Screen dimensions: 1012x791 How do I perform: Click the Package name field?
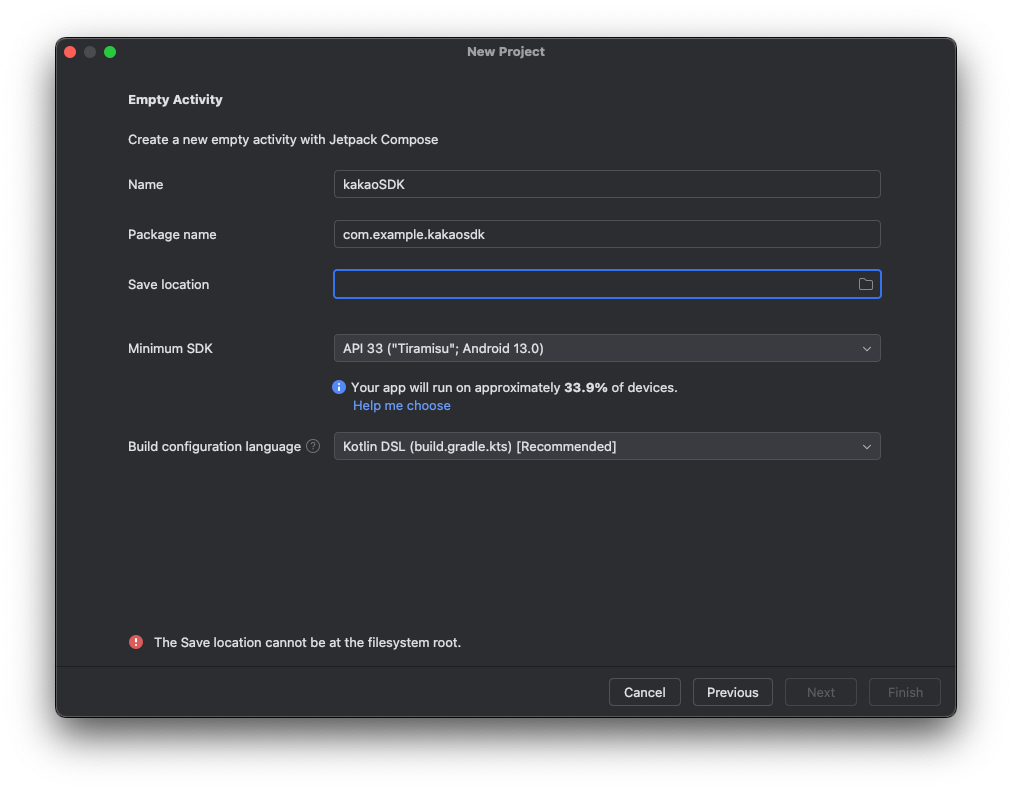[607, 234]
